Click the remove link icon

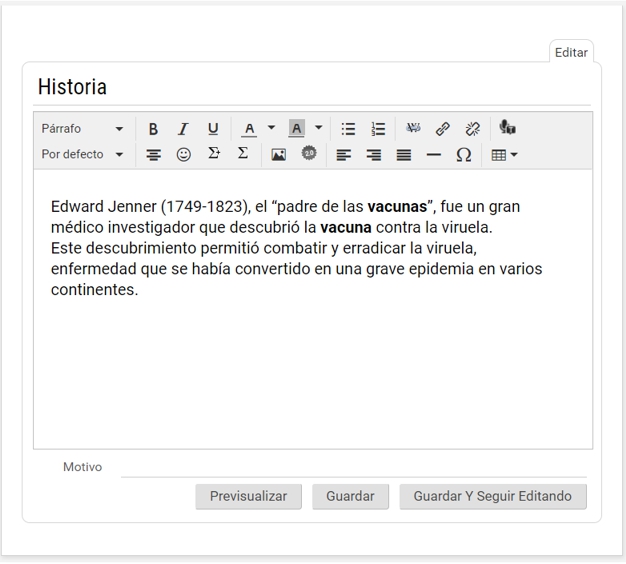(472, 129)
